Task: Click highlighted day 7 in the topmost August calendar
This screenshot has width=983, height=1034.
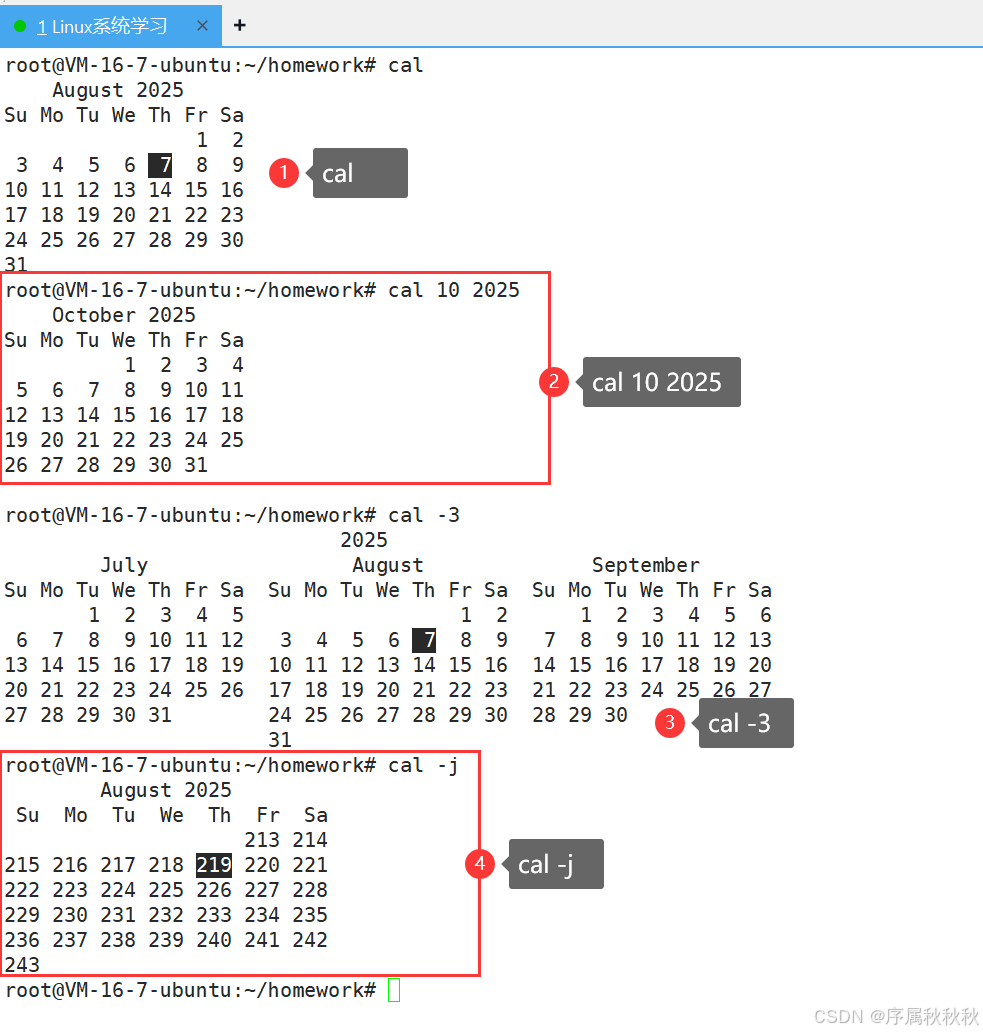Action: point(160,165)
